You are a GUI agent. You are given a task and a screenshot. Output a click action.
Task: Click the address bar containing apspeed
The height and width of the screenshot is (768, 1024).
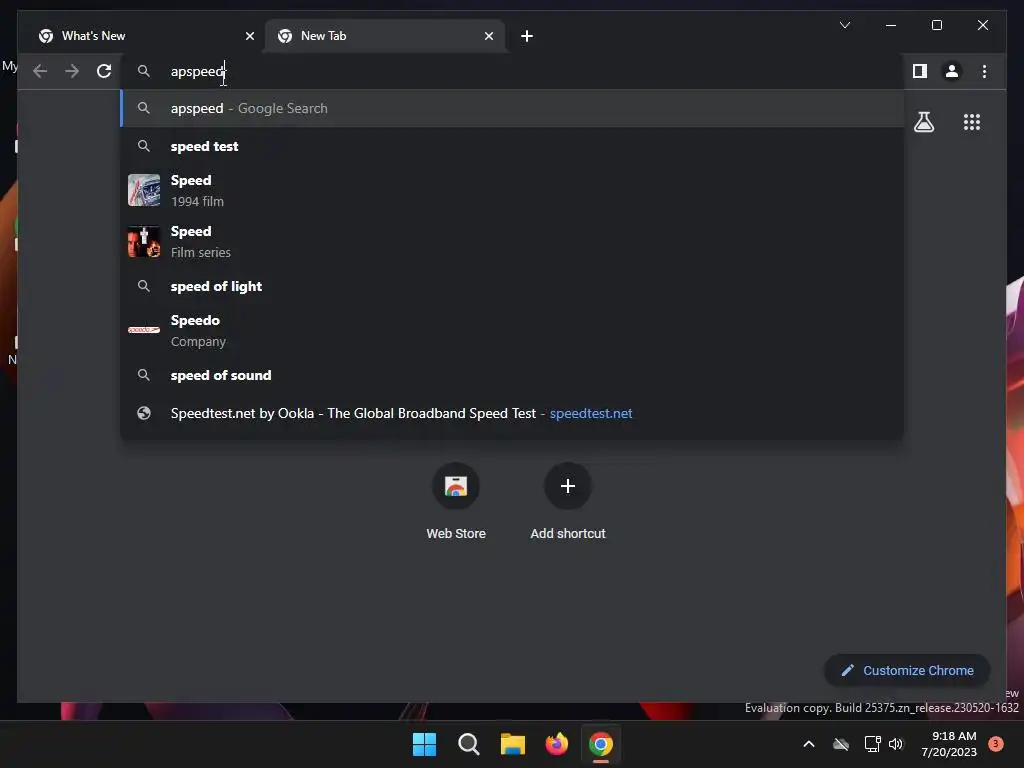(x=513, y=71)
